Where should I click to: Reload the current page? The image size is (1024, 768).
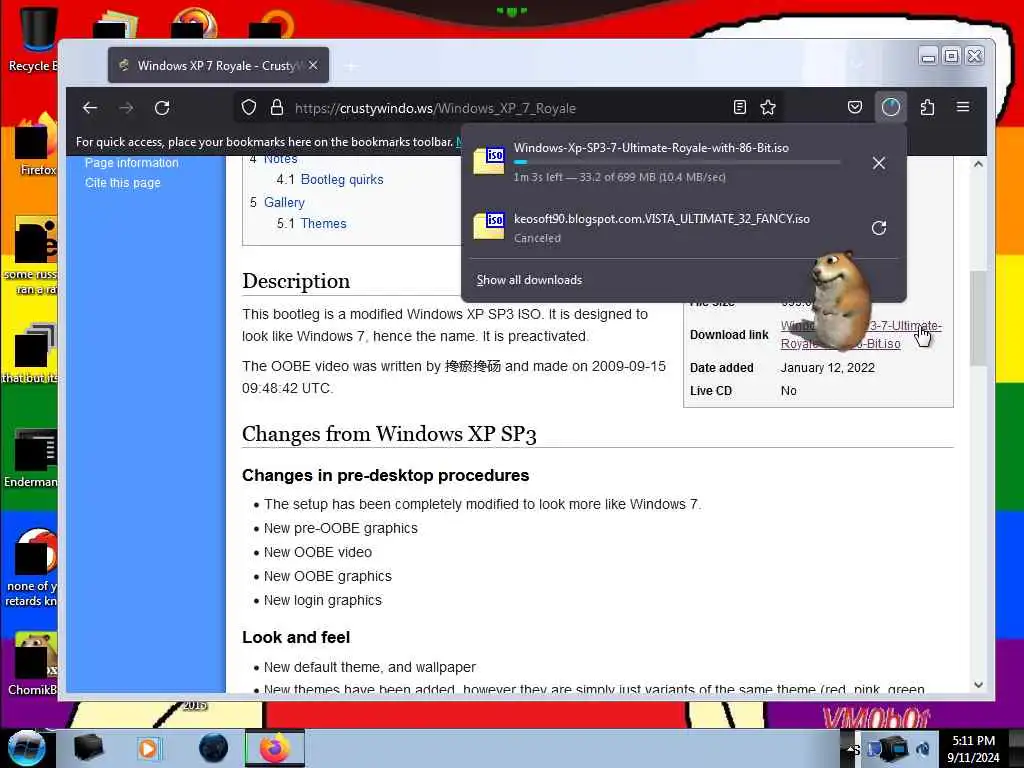click(163, 108)
